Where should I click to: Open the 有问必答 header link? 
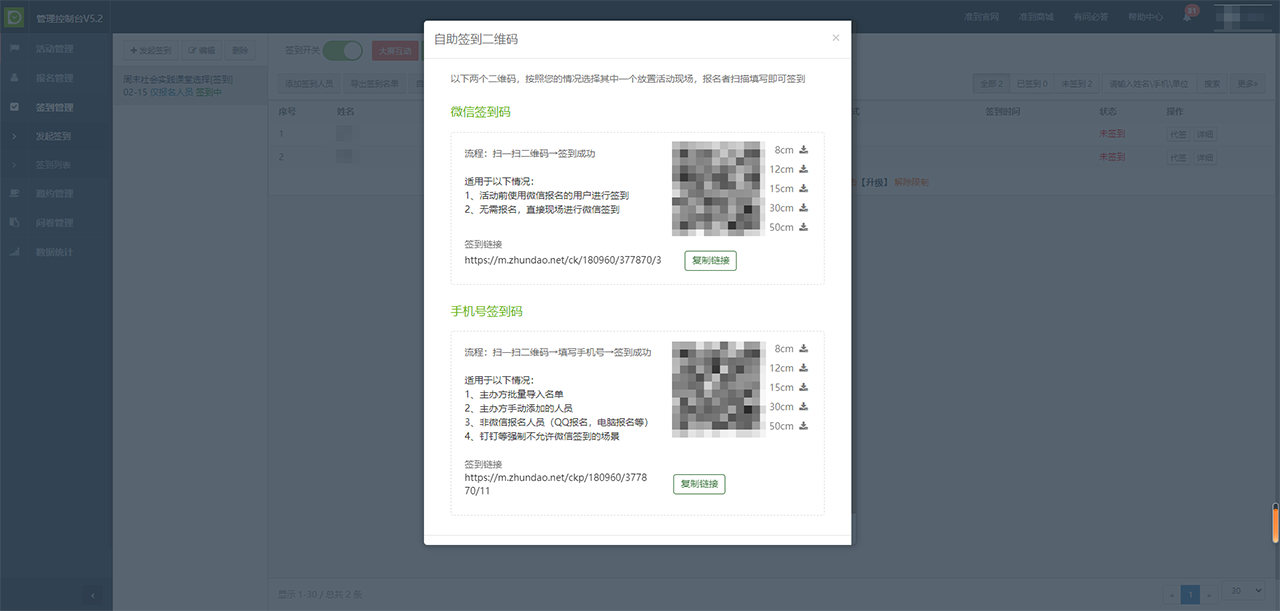click(x=1091, y=17)
